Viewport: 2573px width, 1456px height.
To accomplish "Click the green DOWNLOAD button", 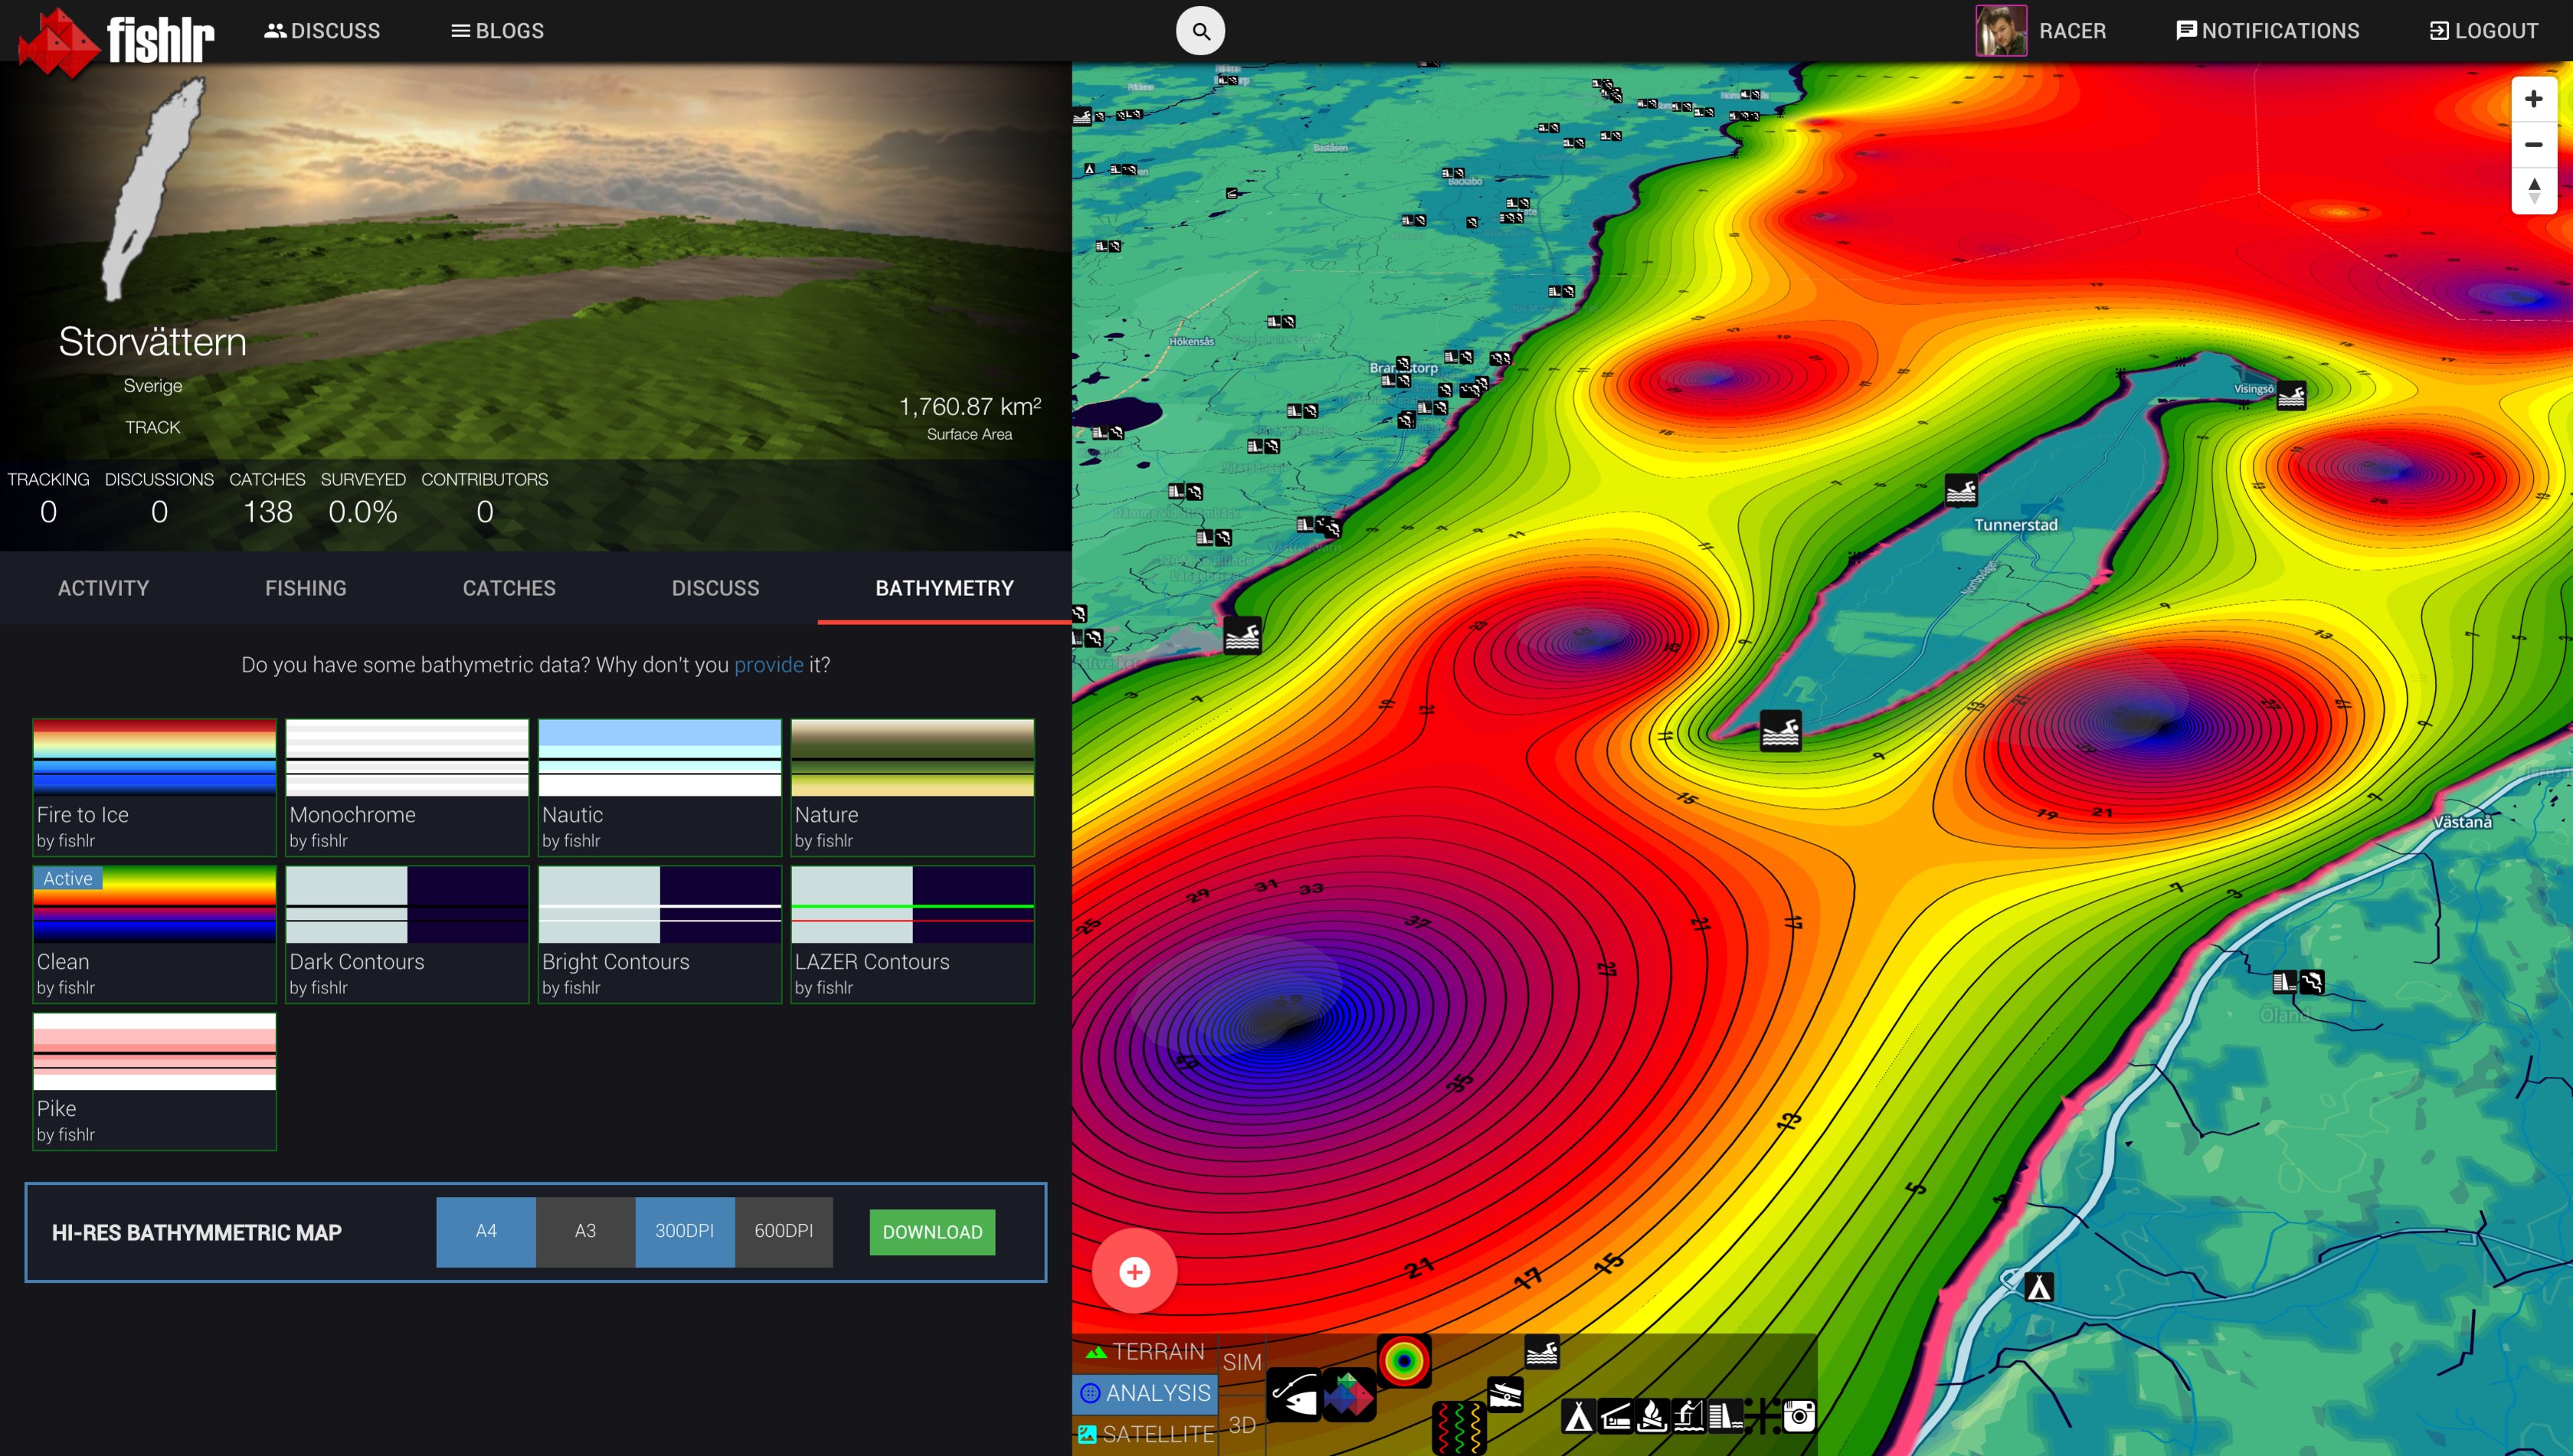I will tap(931, 1232).
